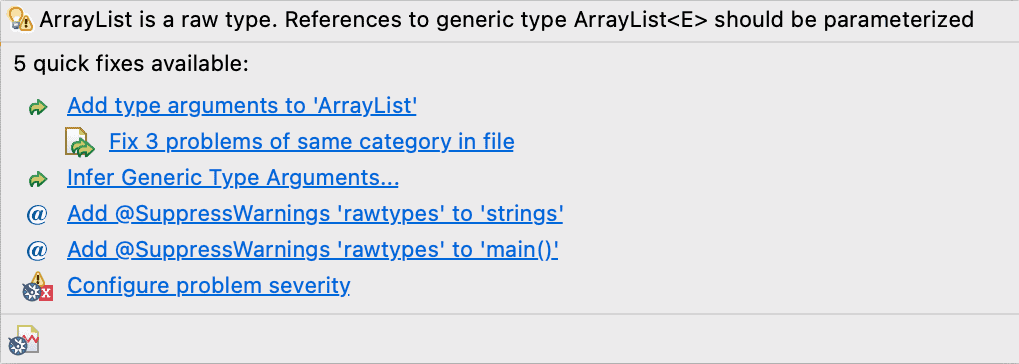Click the @ icon for 'strings' suppress warning
The height and width of the screenshot is (364, 1019).
[37, 214]
